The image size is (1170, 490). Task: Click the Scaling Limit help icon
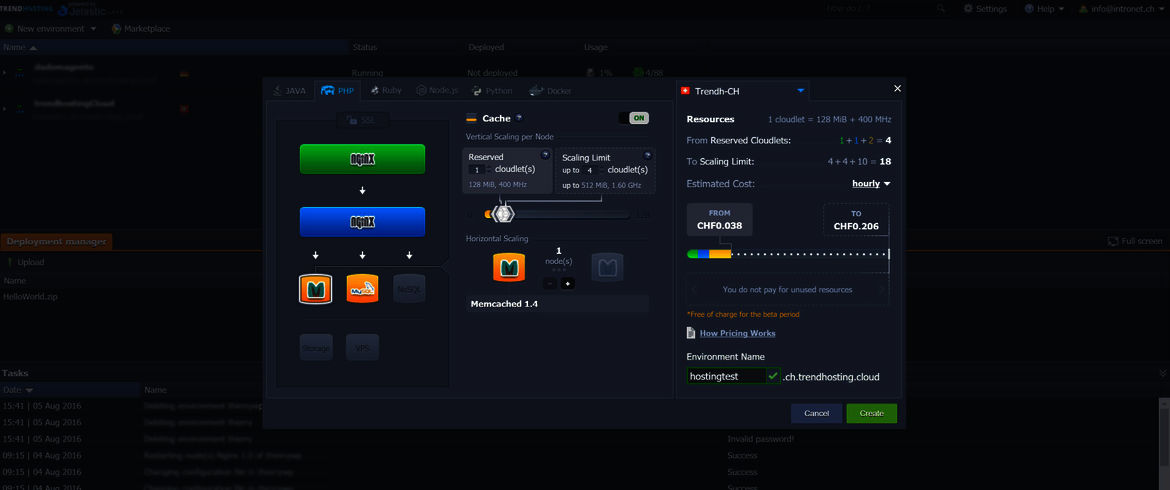[x=648, y=155]
